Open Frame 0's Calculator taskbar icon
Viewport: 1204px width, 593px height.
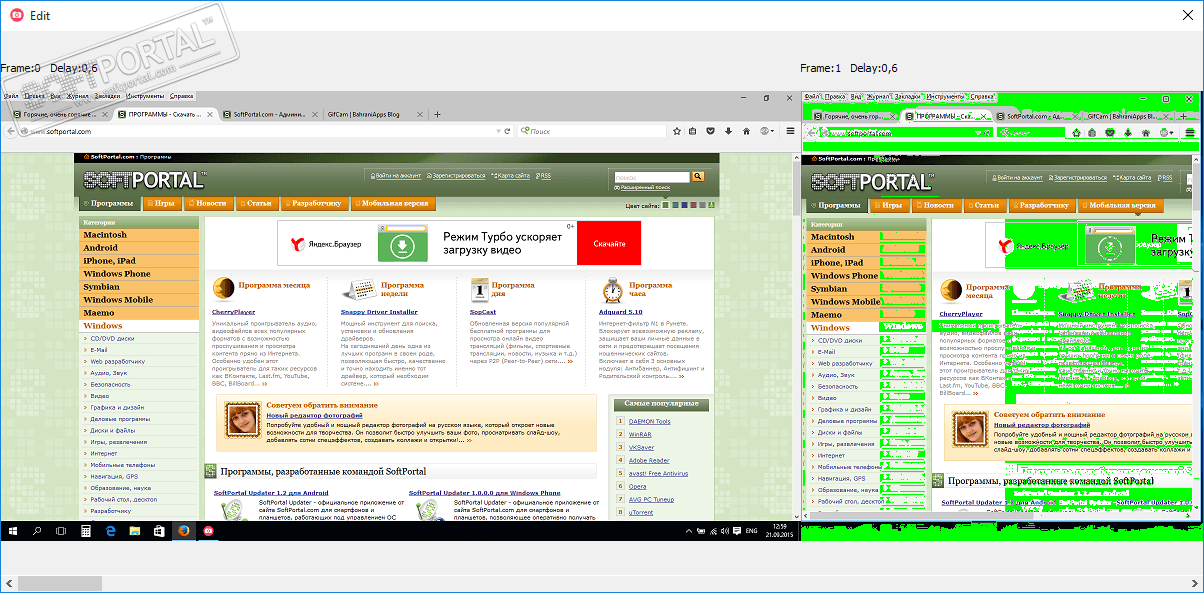[86, 532]
